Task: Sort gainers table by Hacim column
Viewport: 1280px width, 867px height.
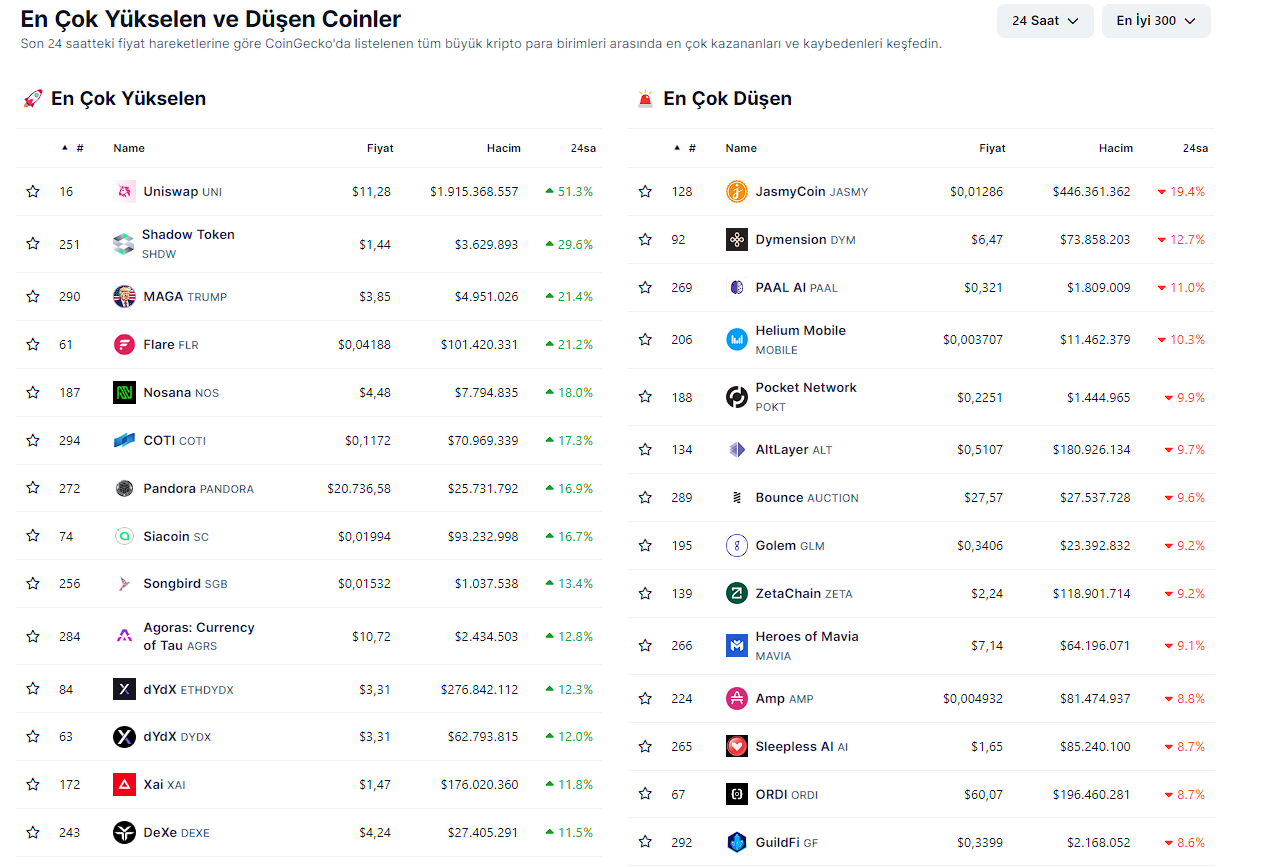Action: tap(503, 148)
